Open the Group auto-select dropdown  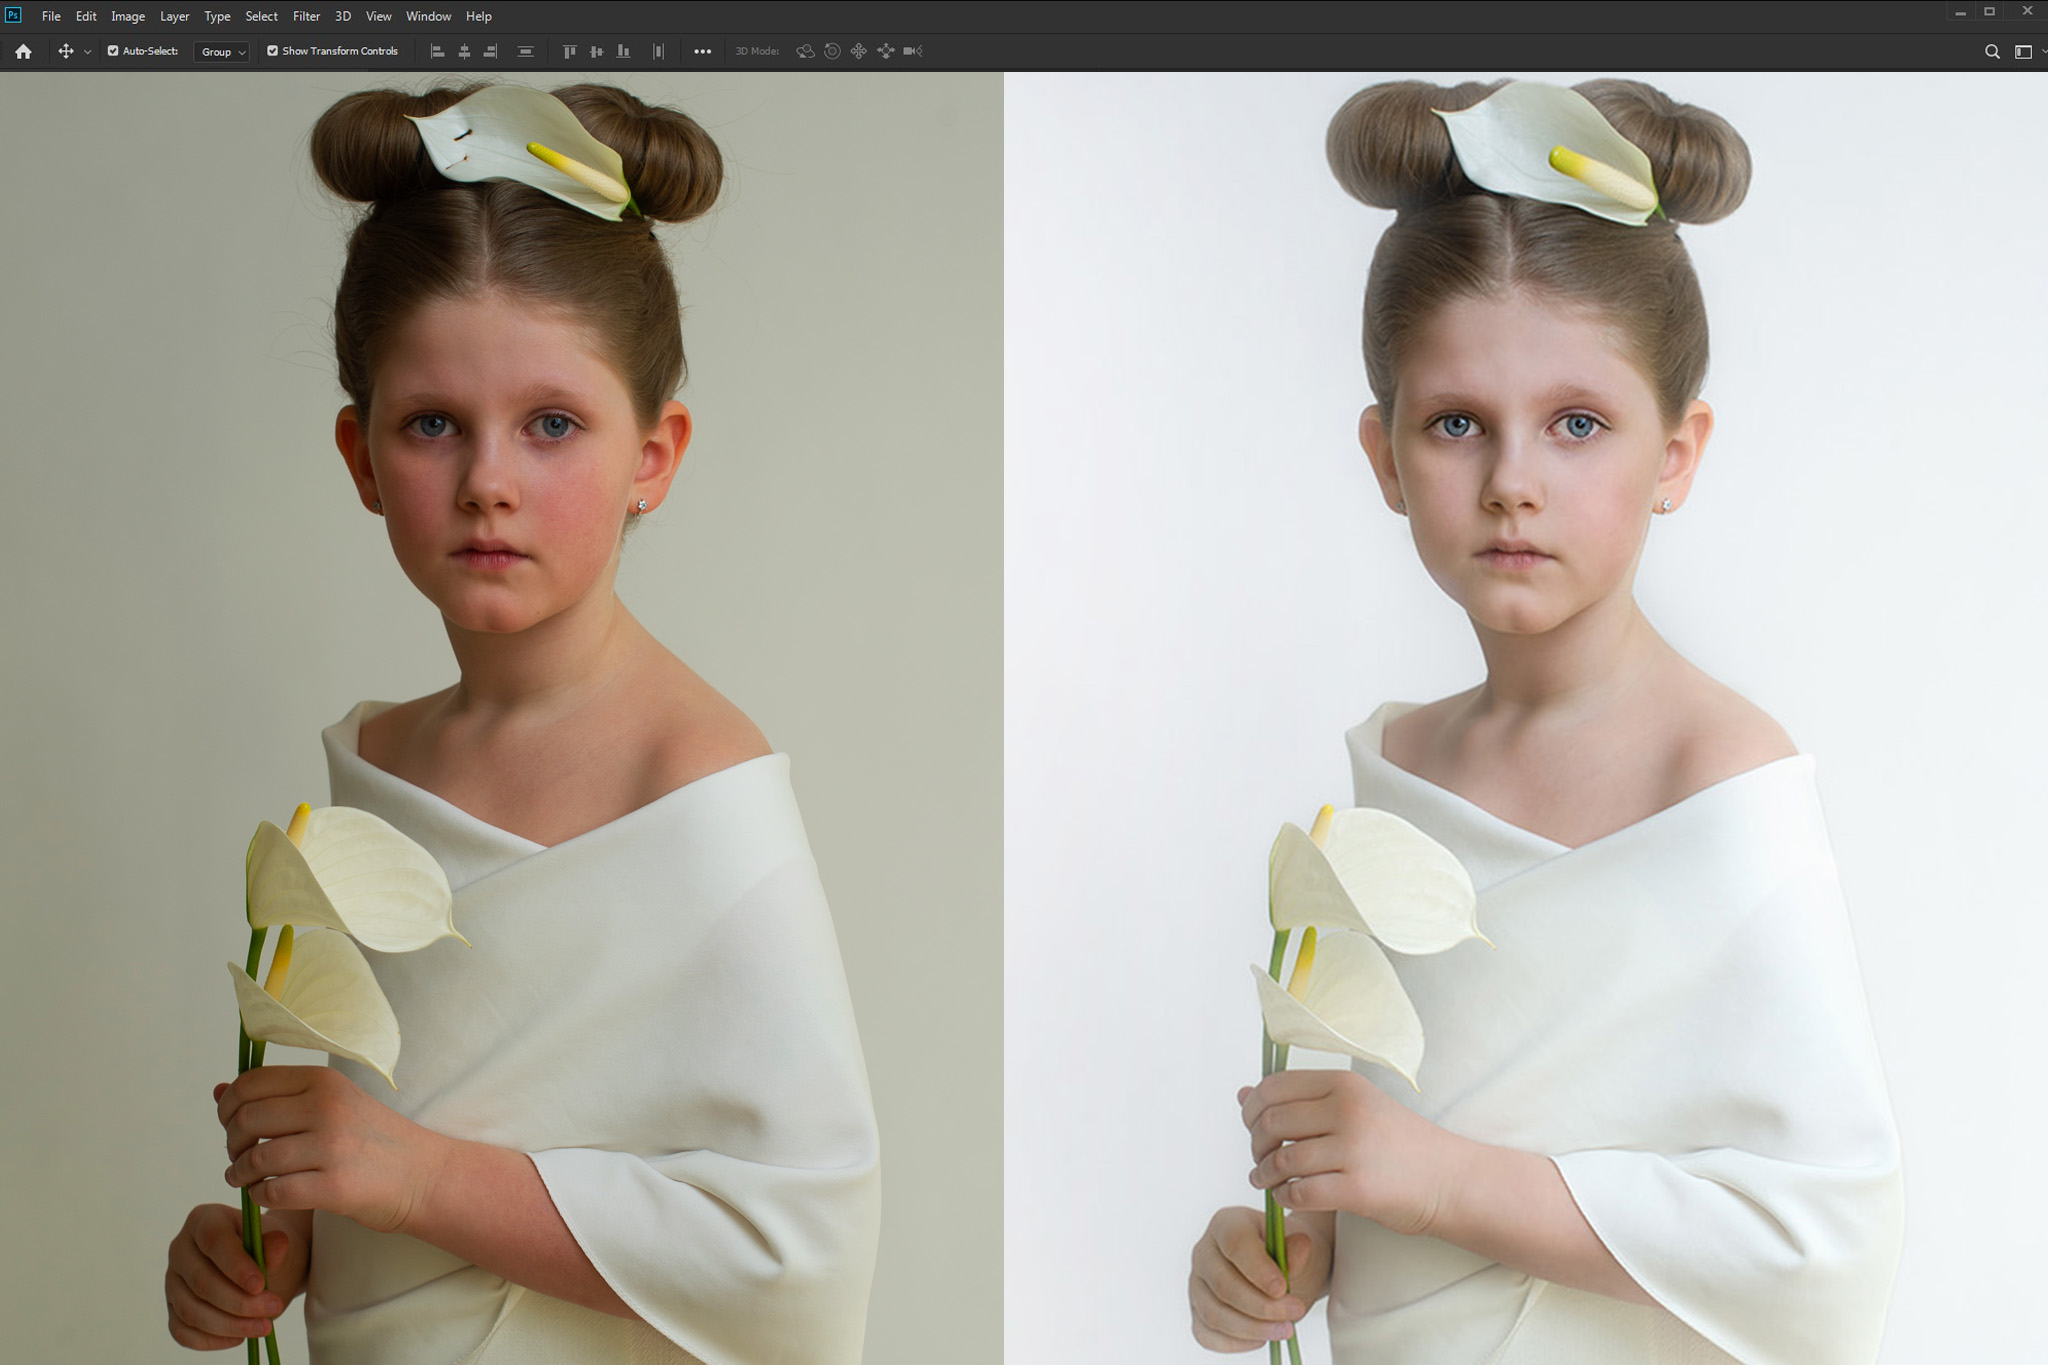click(x=222, y=52)
